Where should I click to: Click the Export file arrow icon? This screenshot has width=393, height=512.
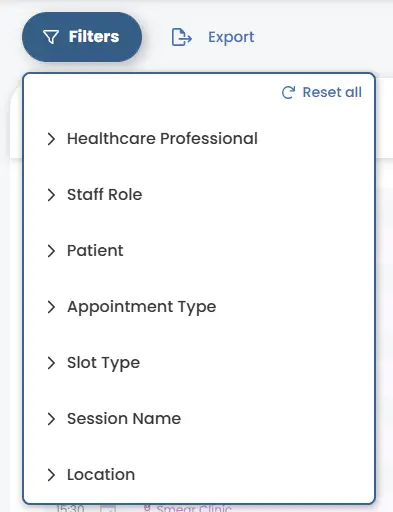click(x=182, y=37)
